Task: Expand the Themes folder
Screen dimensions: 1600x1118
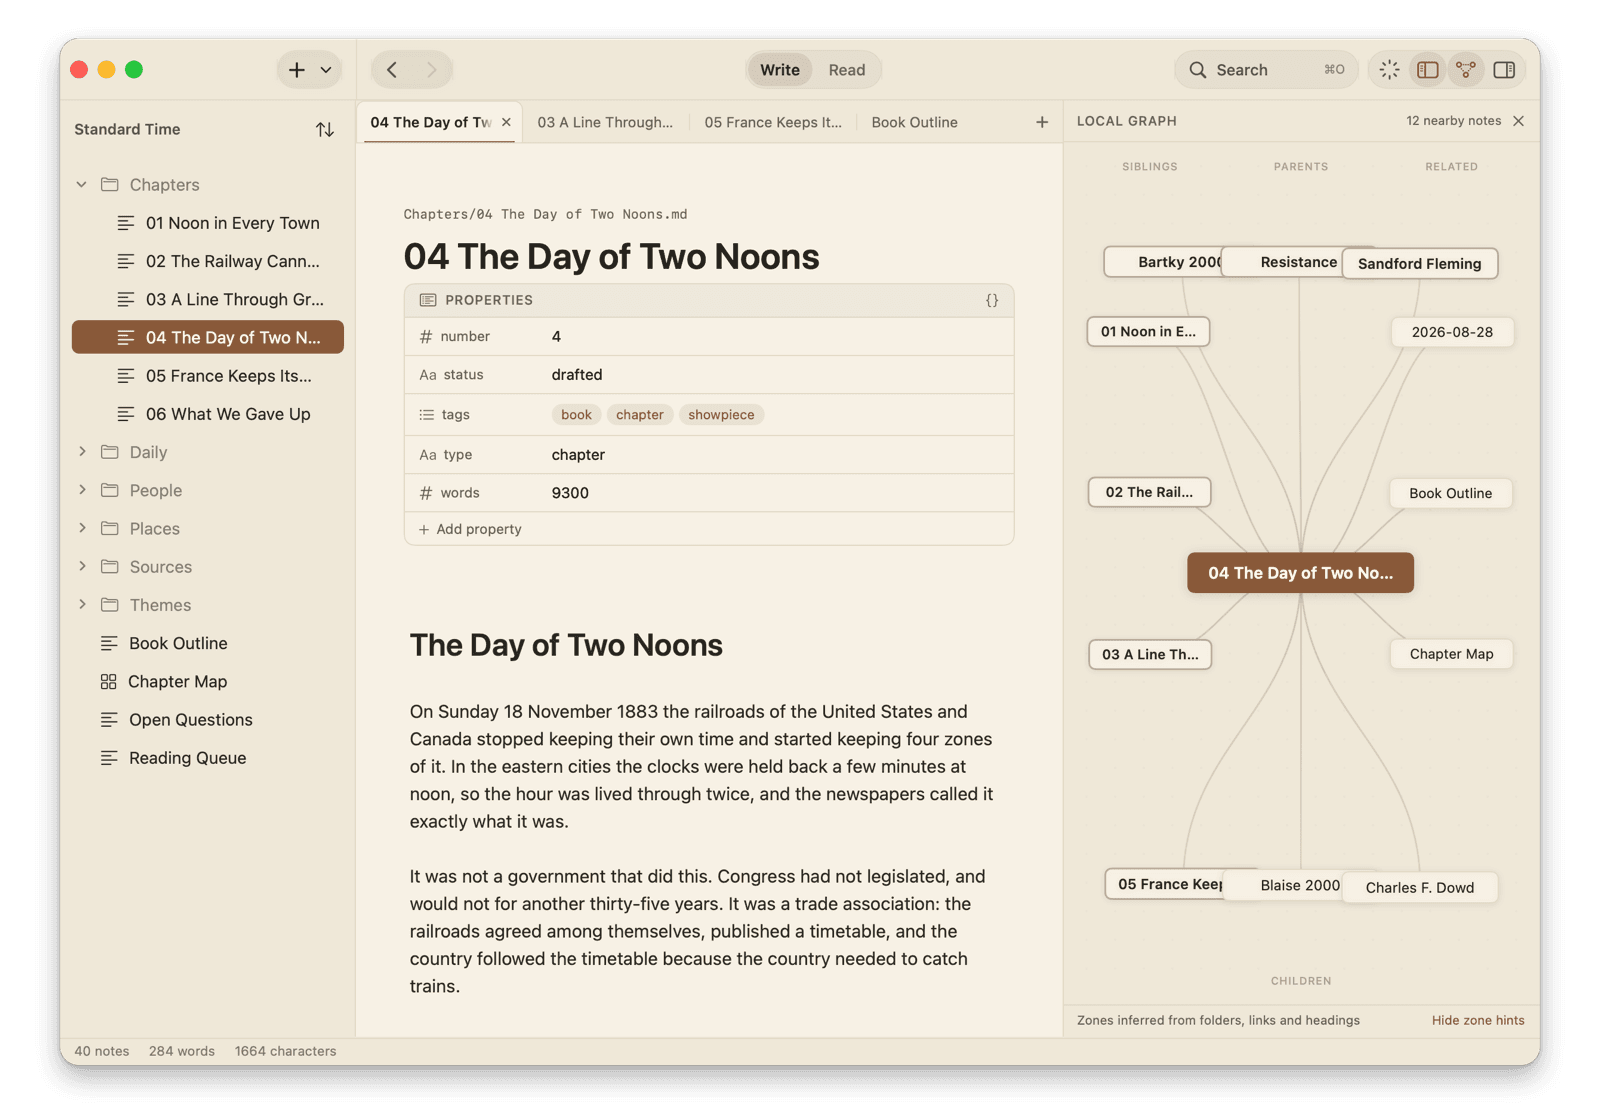Action: [82, 605]
